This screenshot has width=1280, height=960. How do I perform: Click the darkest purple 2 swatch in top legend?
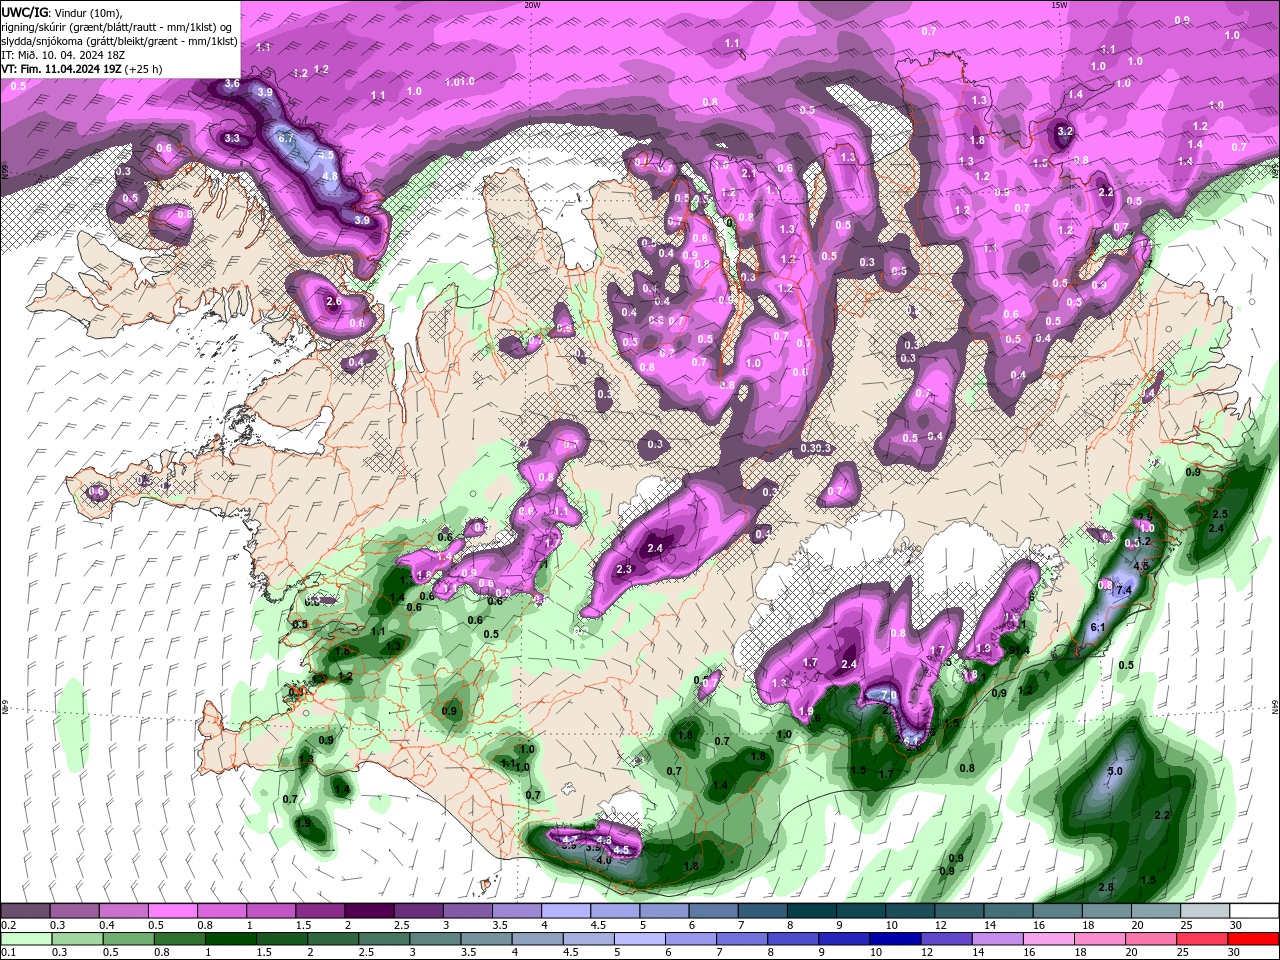pos(369,911)
